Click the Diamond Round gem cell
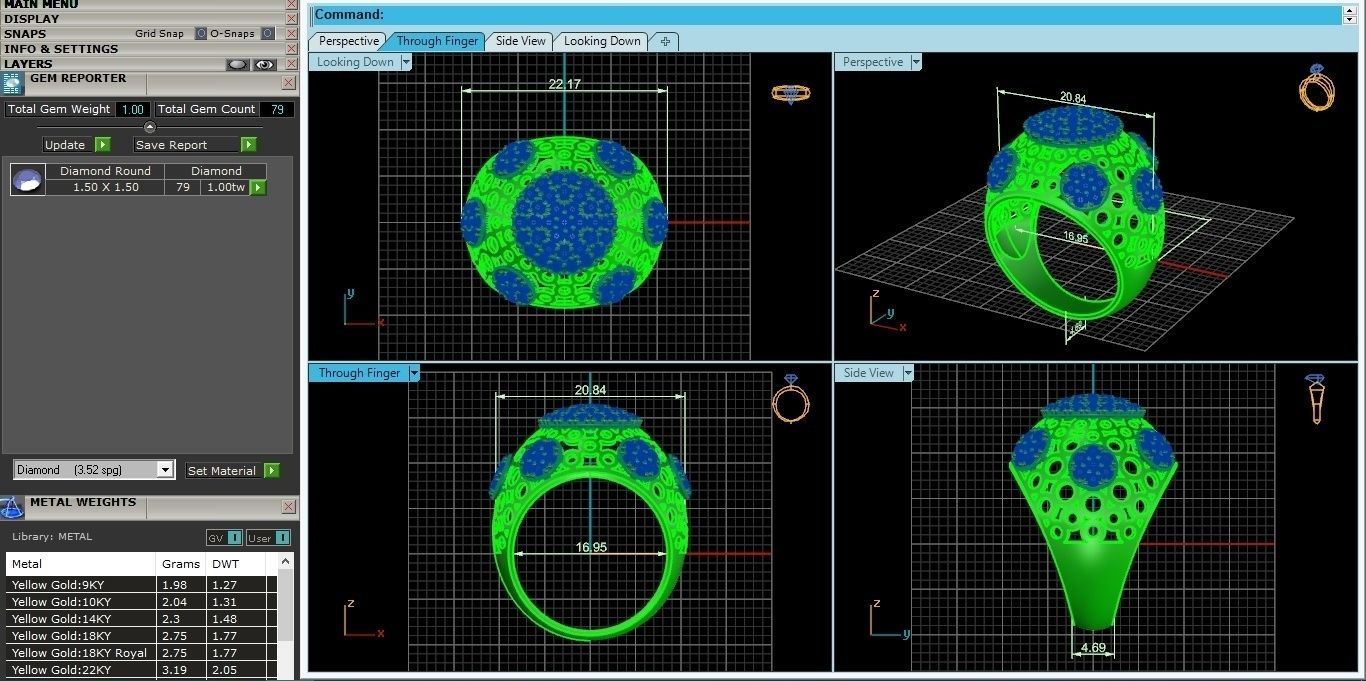The image size is (1366, 681). (105, 171)
